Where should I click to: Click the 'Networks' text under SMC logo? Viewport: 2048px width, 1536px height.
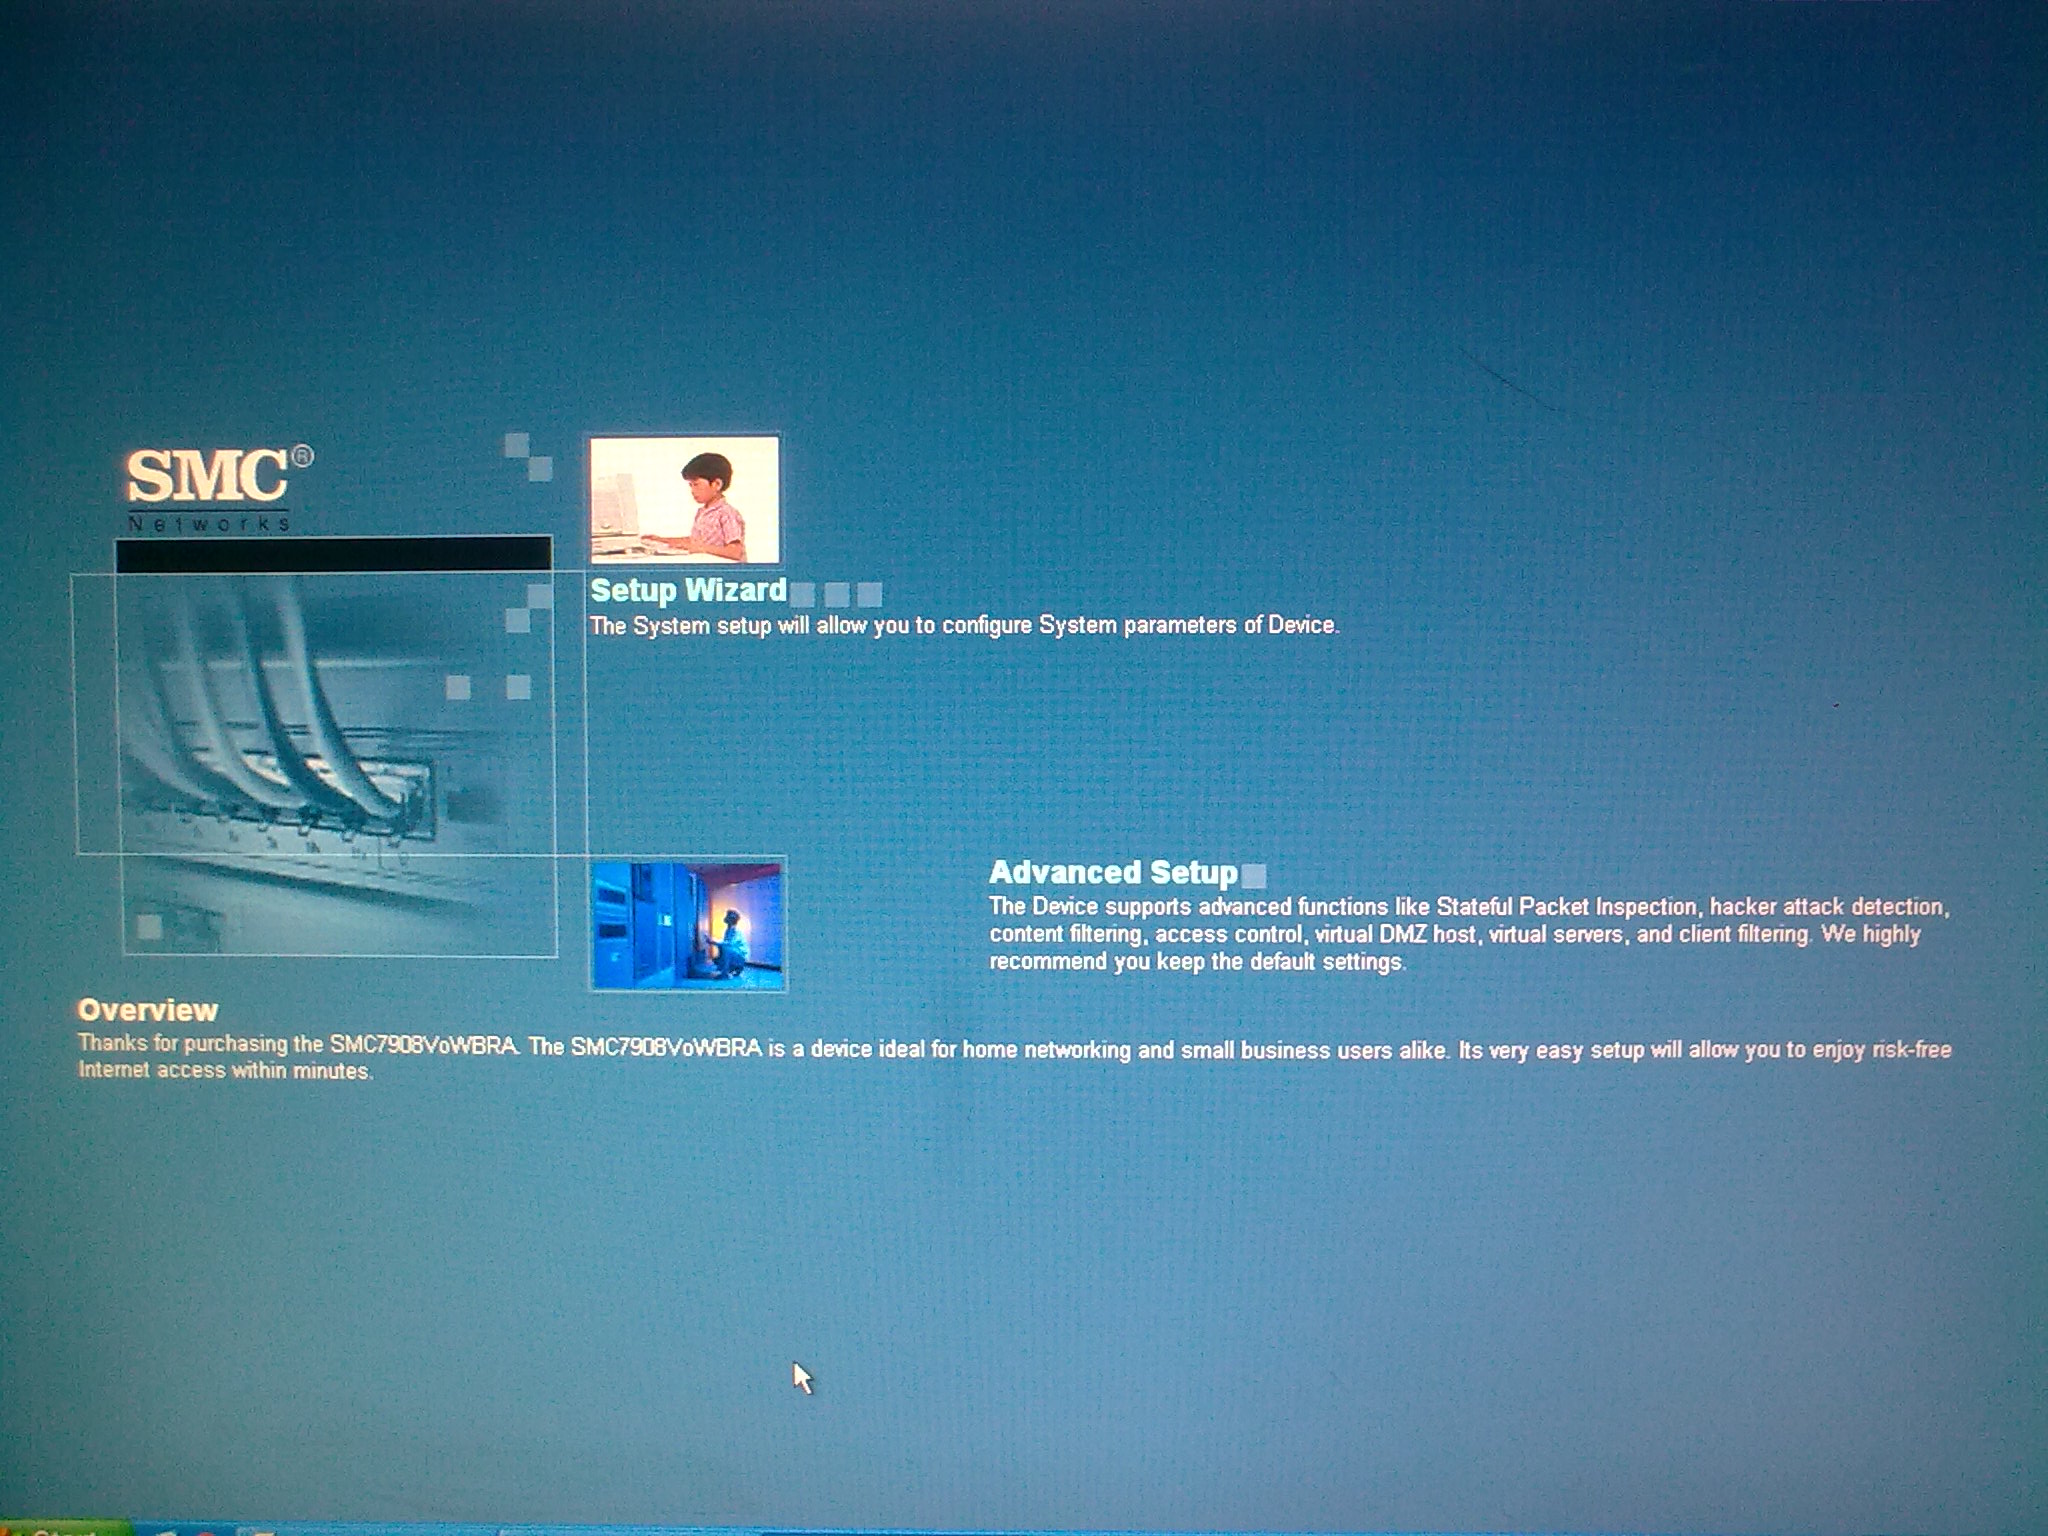(x=208, y=524)
